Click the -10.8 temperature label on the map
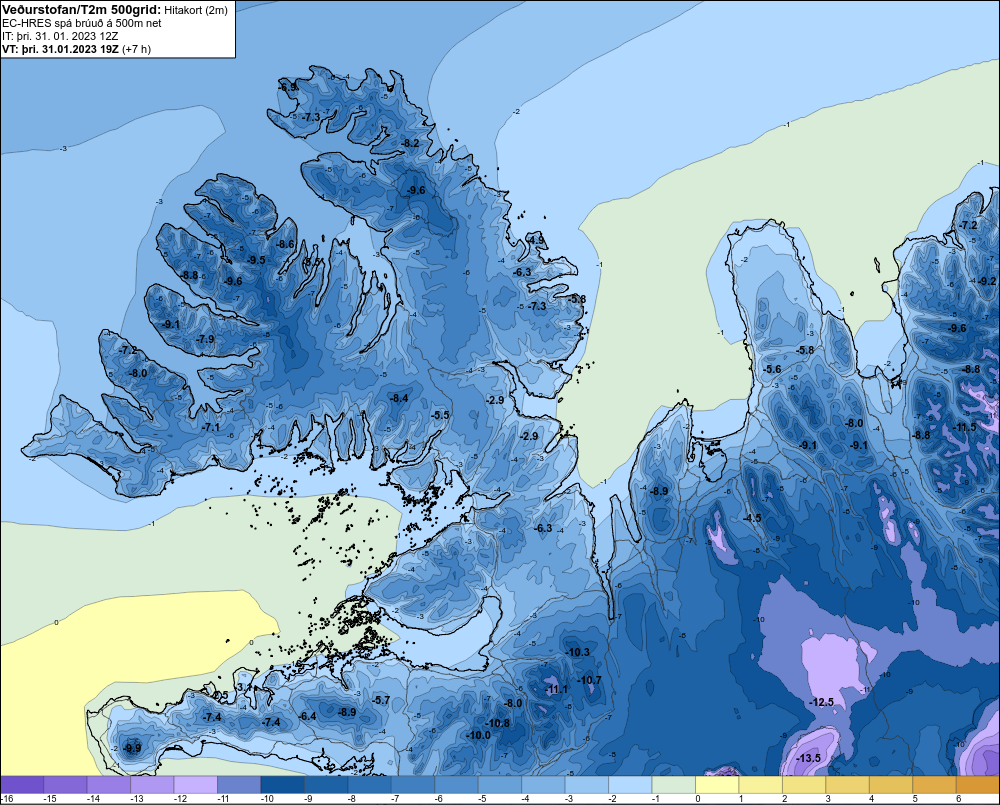The height and width of the screenshot is (805, 1000). 498,723
